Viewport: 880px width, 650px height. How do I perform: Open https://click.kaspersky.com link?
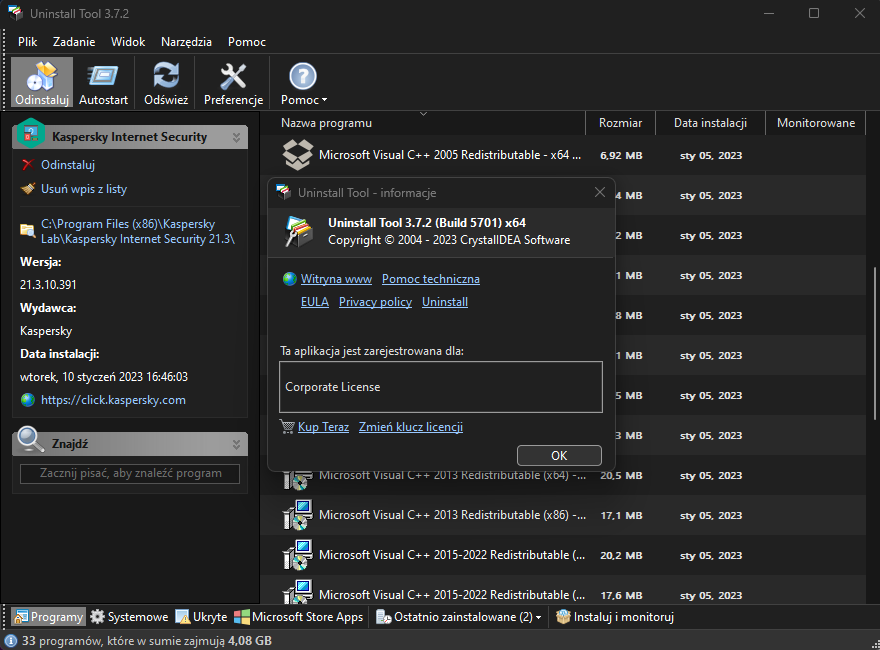[113, 400]
